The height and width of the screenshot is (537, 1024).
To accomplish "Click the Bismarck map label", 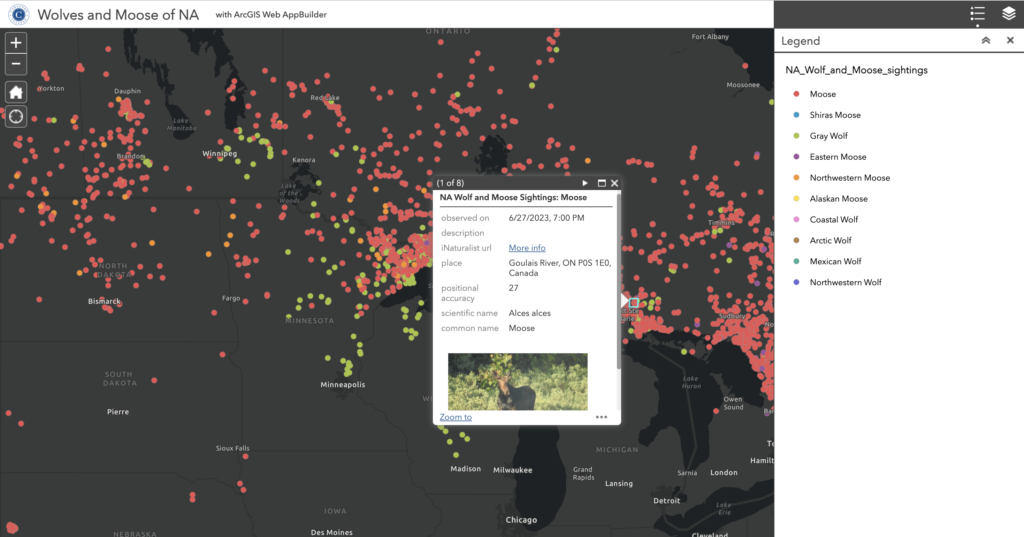I will (104, 301).
